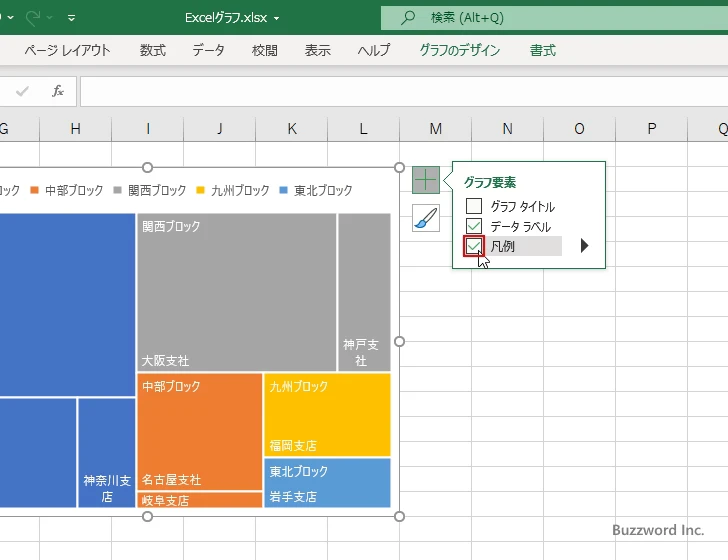Open the ヘルプ tab
The height and width of the screenshot is (560, 728).
pos(374,50)
